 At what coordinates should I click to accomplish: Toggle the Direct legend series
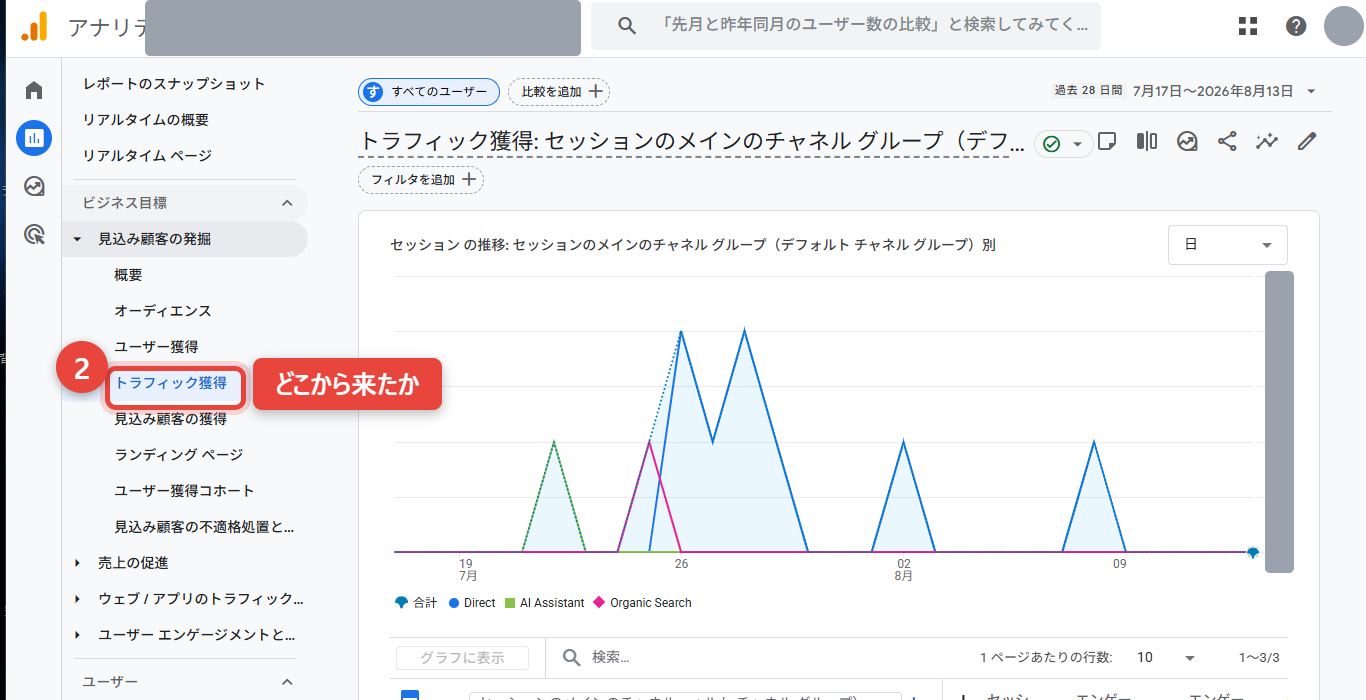tap(472, 603)
